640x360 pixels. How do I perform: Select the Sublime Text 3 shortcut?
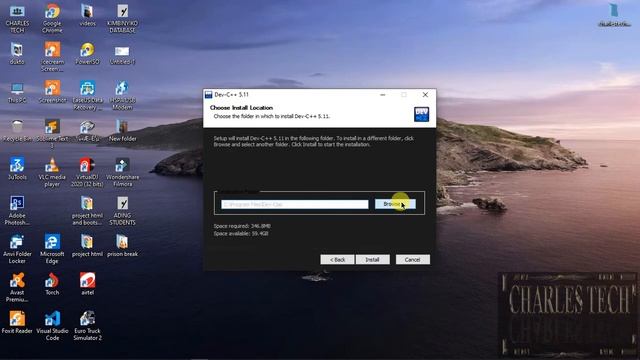pos(52,134)
